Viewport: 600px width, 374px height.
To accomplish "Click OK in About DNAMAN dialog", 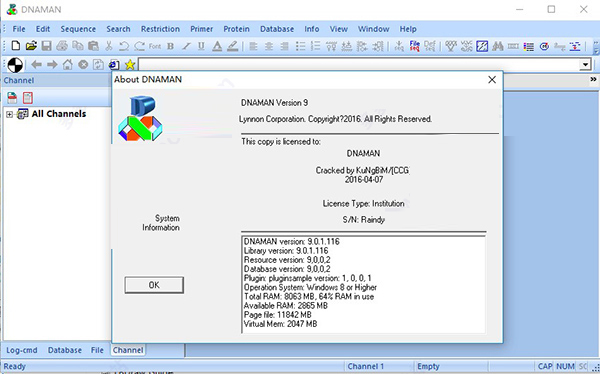I will tap(154, 285).
